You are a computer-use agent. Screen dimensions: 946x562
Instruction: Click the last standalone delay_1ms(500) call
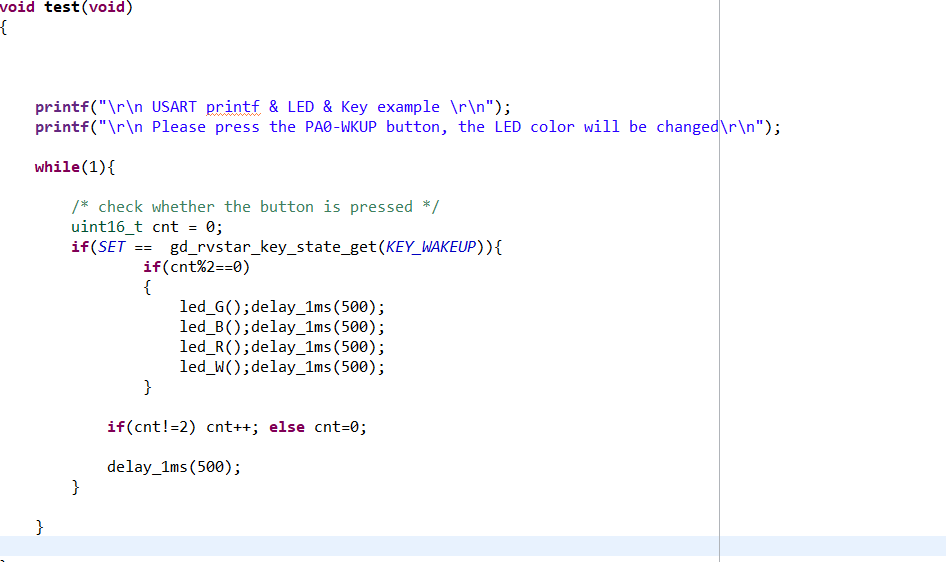174,467
